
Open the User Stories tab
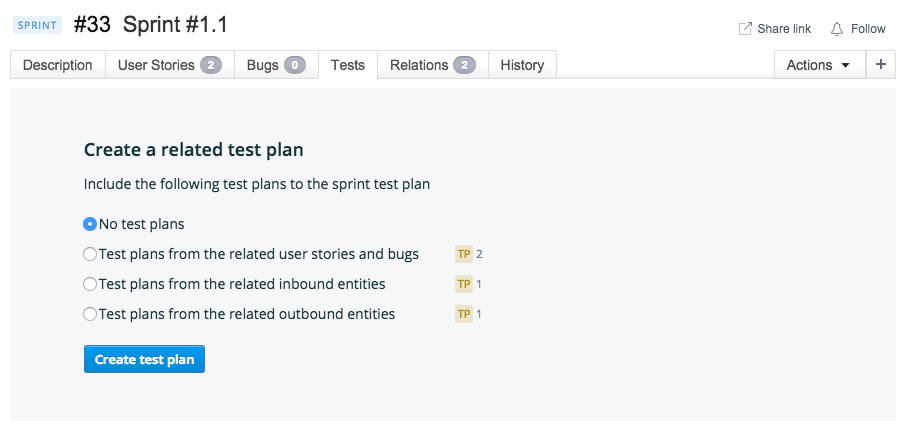(x=170, y=65)
